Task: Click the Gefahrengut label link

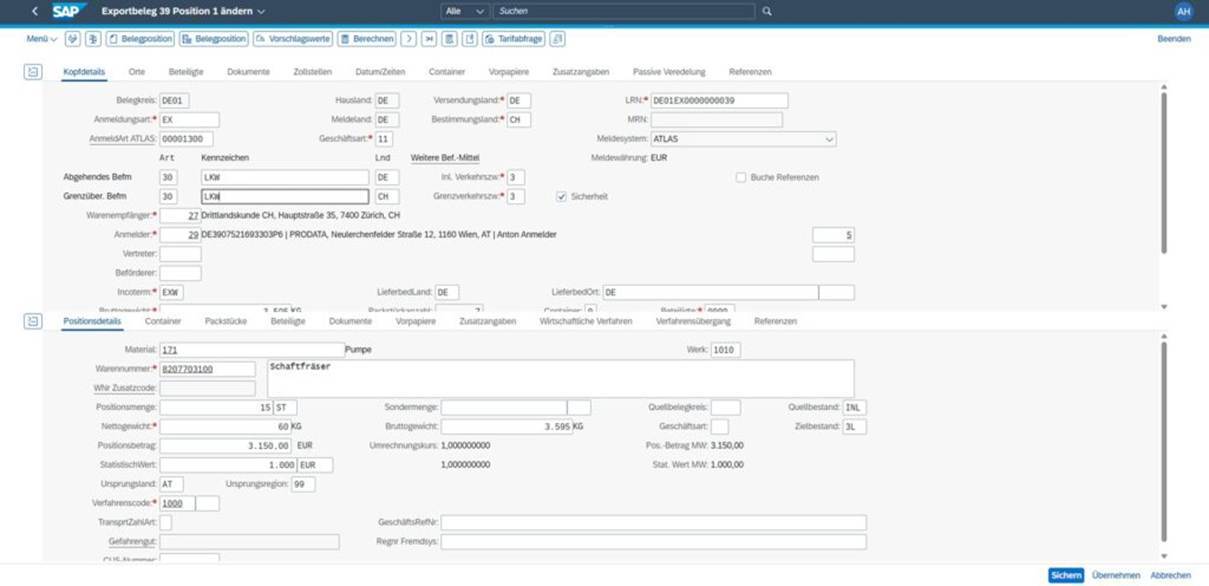Action: pos(132,541)
